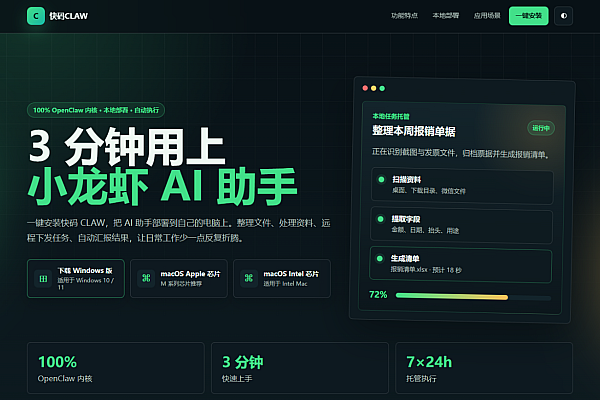Click the 7×24h 托管执行 stat card
The height and width of the screenshot is (400, 600).
(484, 368)
